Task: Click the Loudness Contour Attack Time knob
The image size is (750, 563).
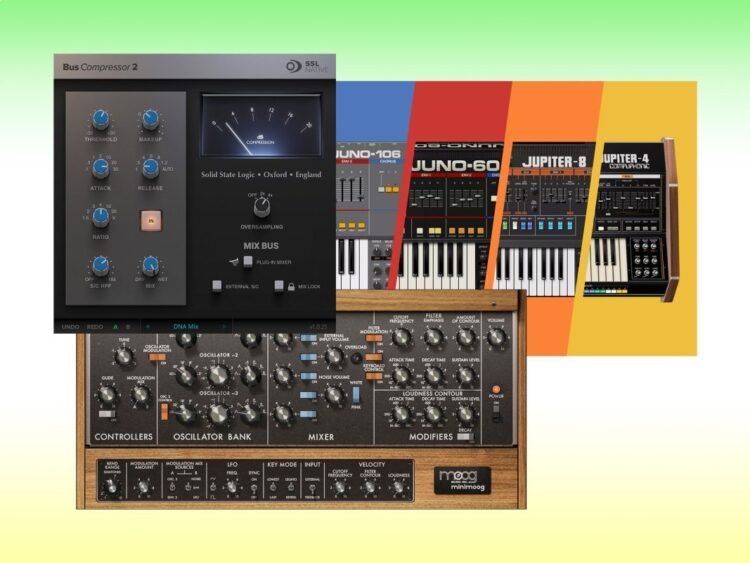Action: pyautogui.click(x=401, y=414)
